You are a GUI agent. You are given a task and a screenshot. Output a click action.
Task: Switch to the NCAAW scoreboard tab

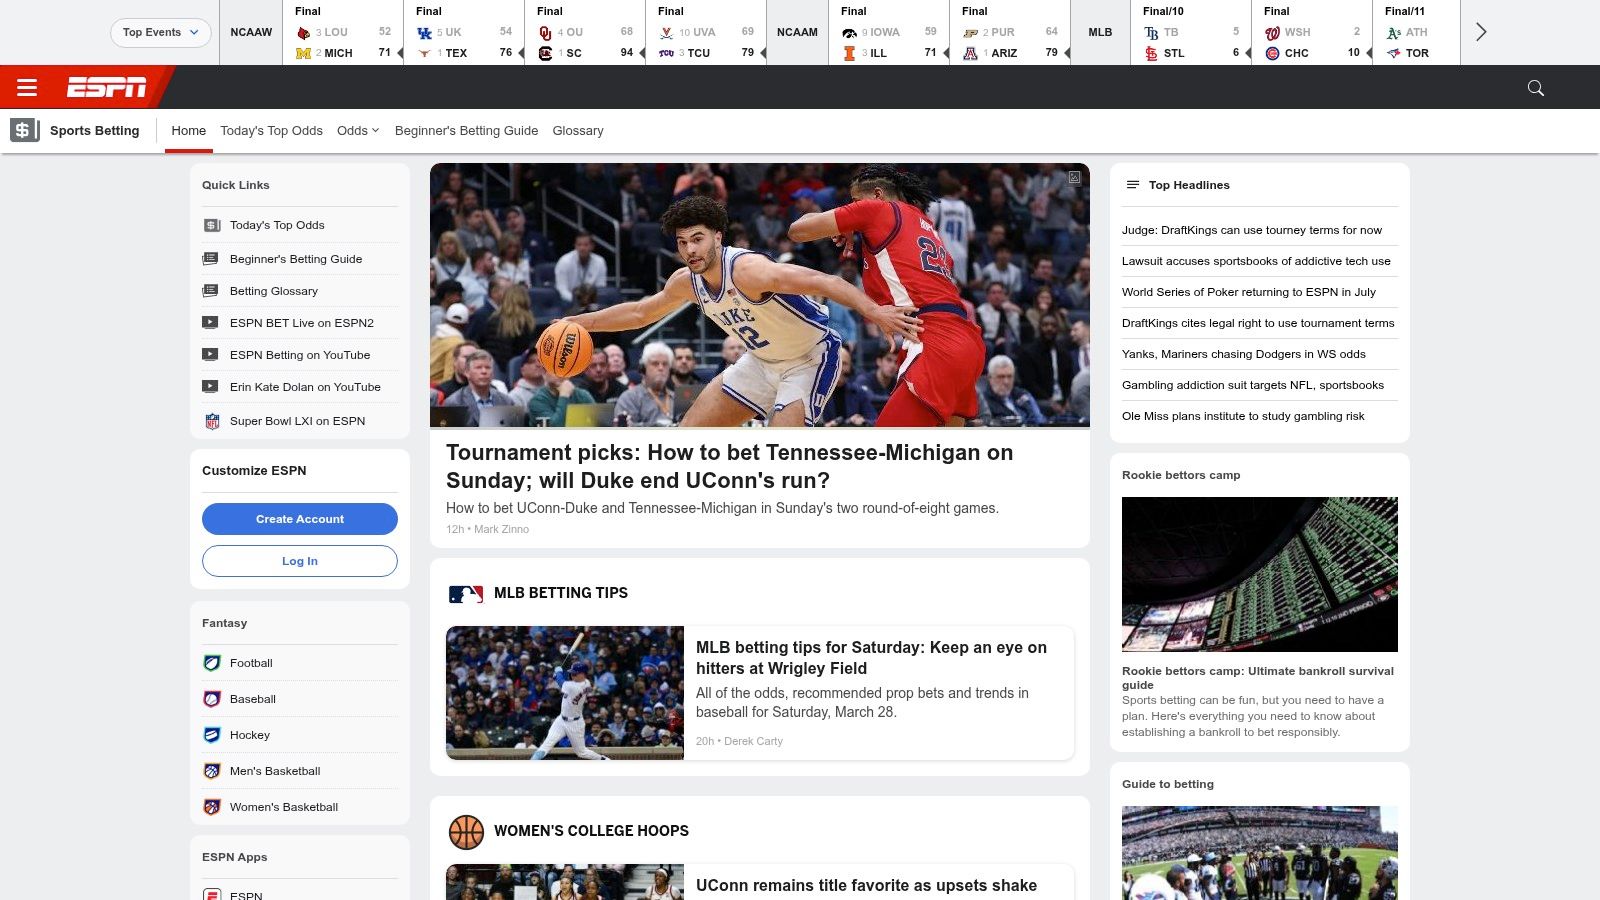coord(251,32)
